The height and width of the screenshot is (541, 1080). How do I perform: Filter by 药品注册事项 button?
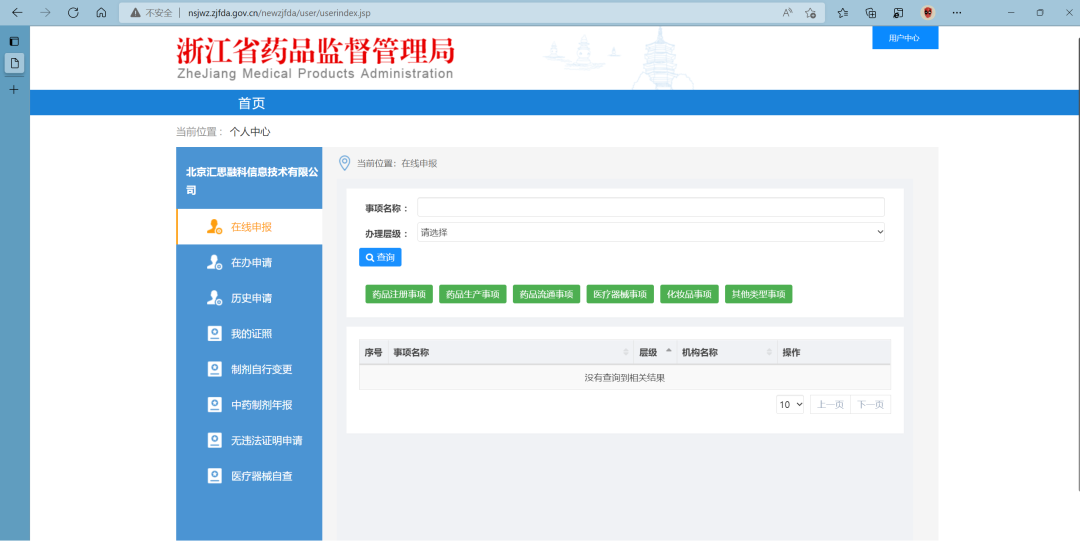[x=399, y=294]
